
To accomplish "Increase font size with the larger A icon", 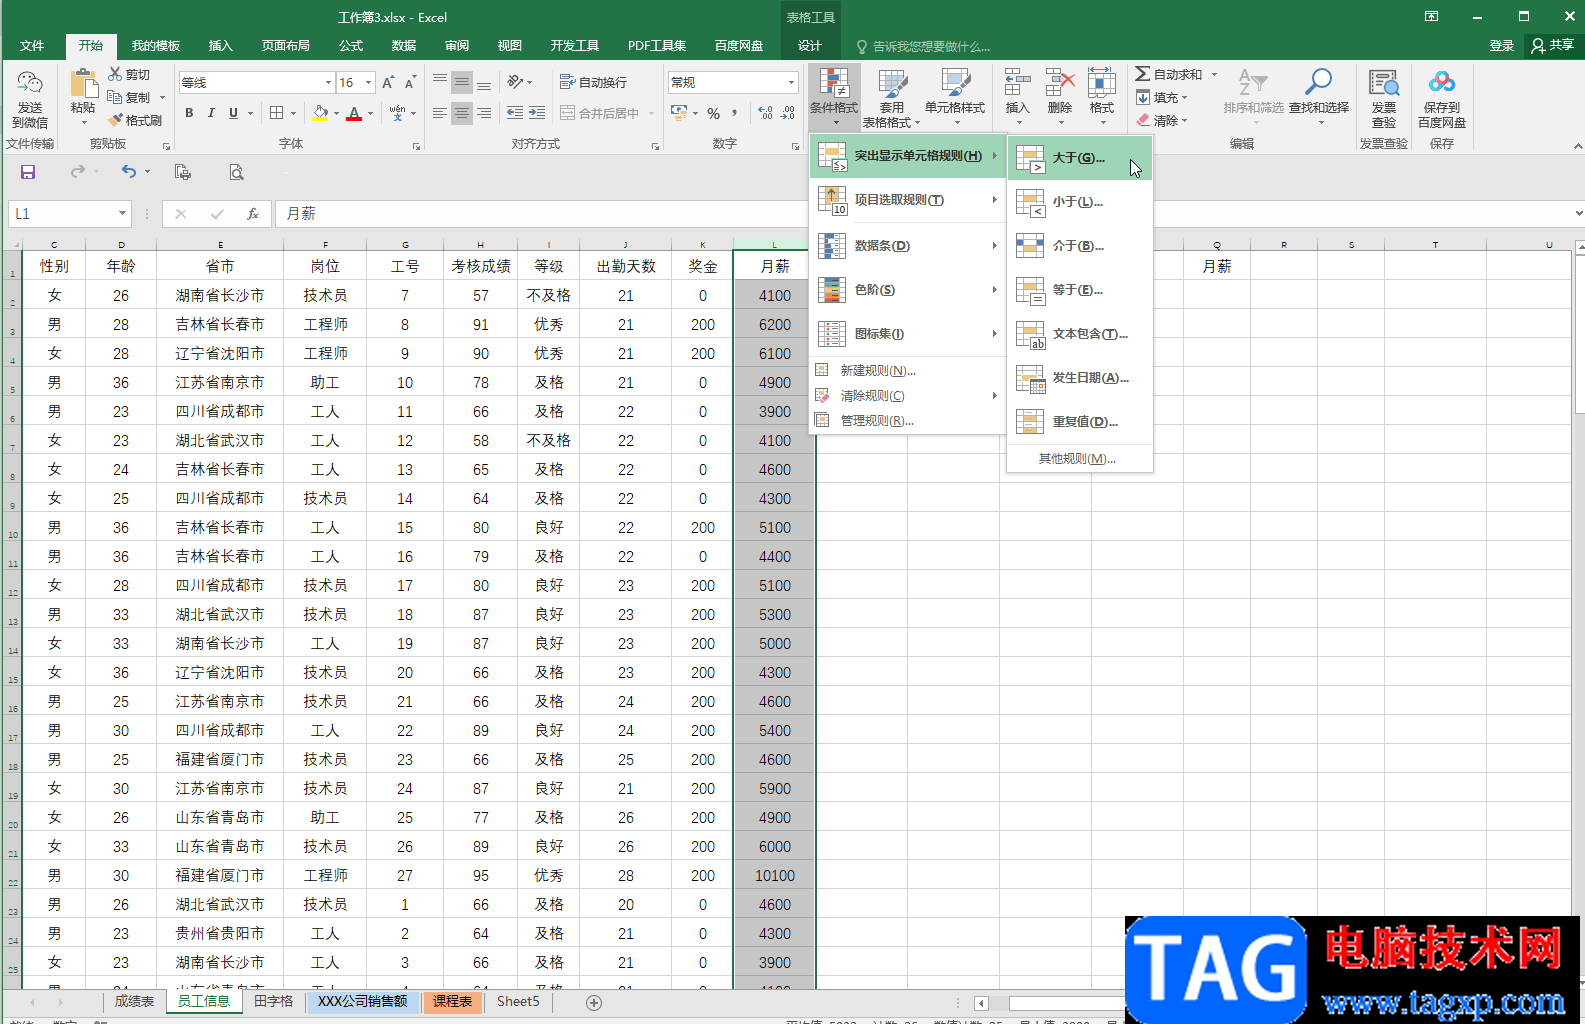I will tap(388, 82).
